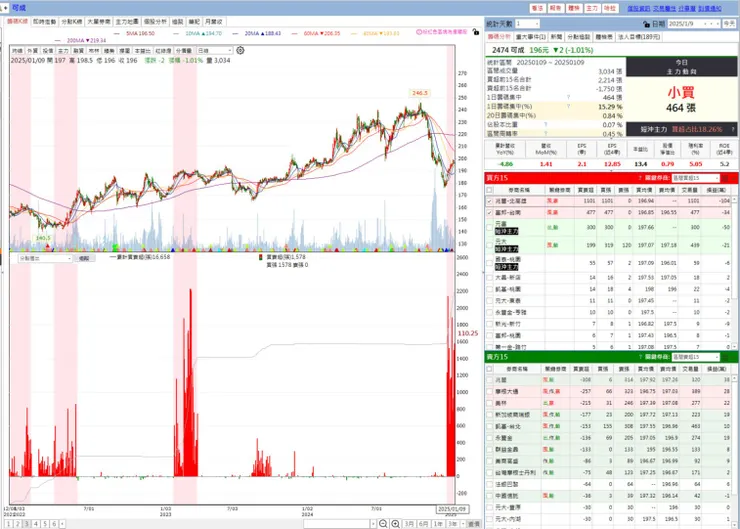Click the zoom in magnifier icon

[395, 524]
